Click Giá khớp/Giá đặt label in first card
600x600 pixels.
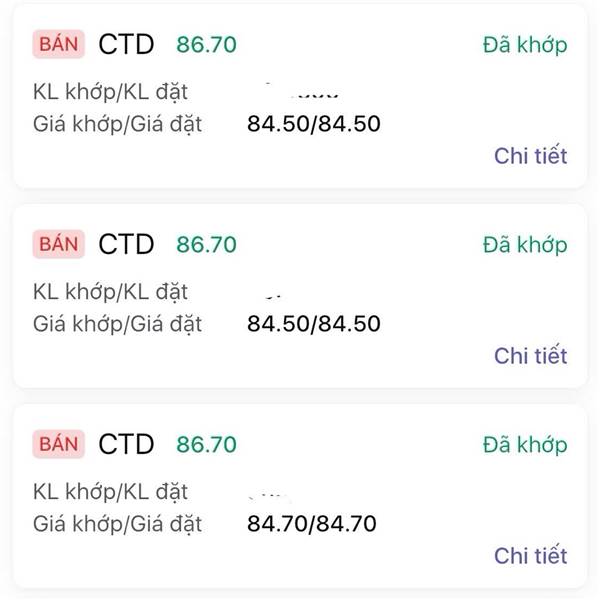[117, 124]
